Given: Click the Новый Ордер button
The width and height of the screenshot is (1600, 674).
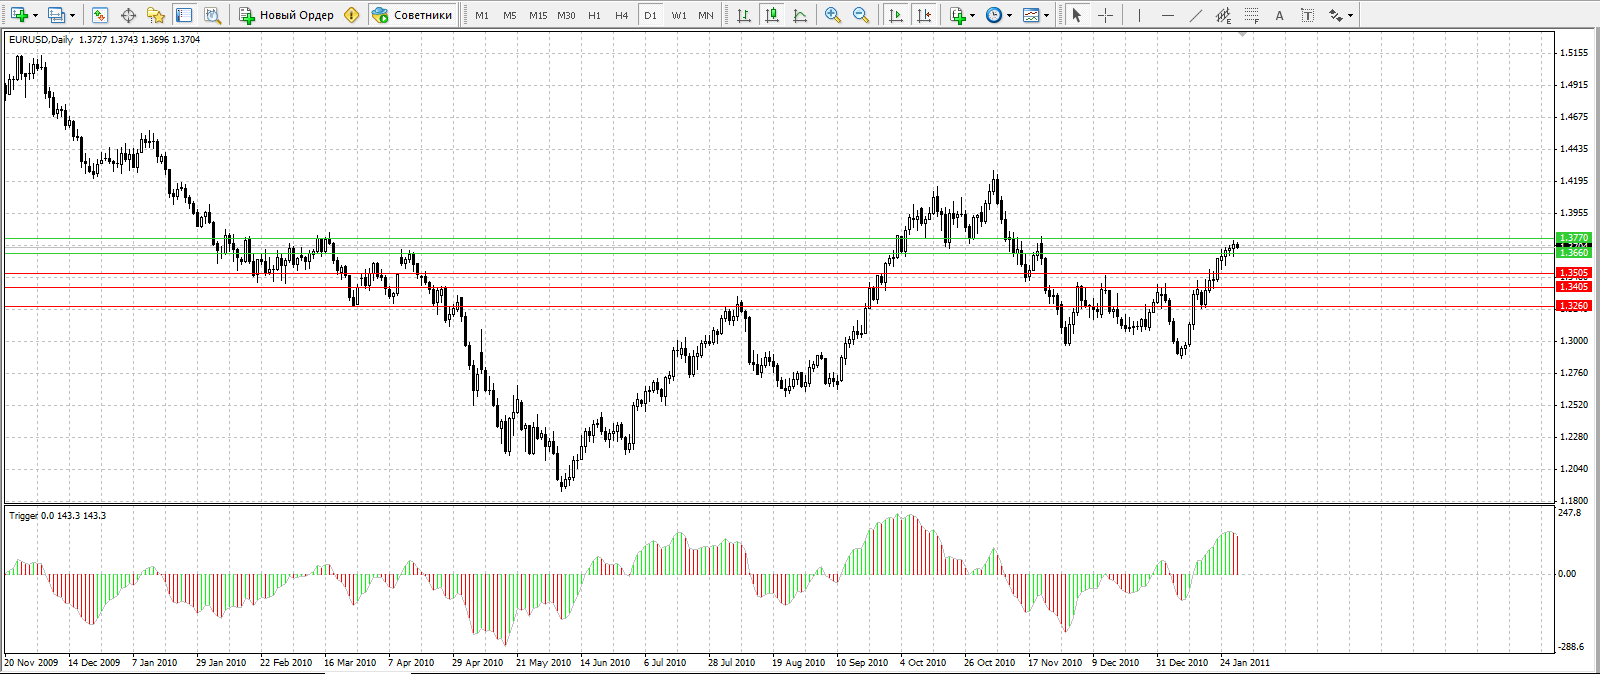Looking at the screenshot, I should (x=286, y=15).
